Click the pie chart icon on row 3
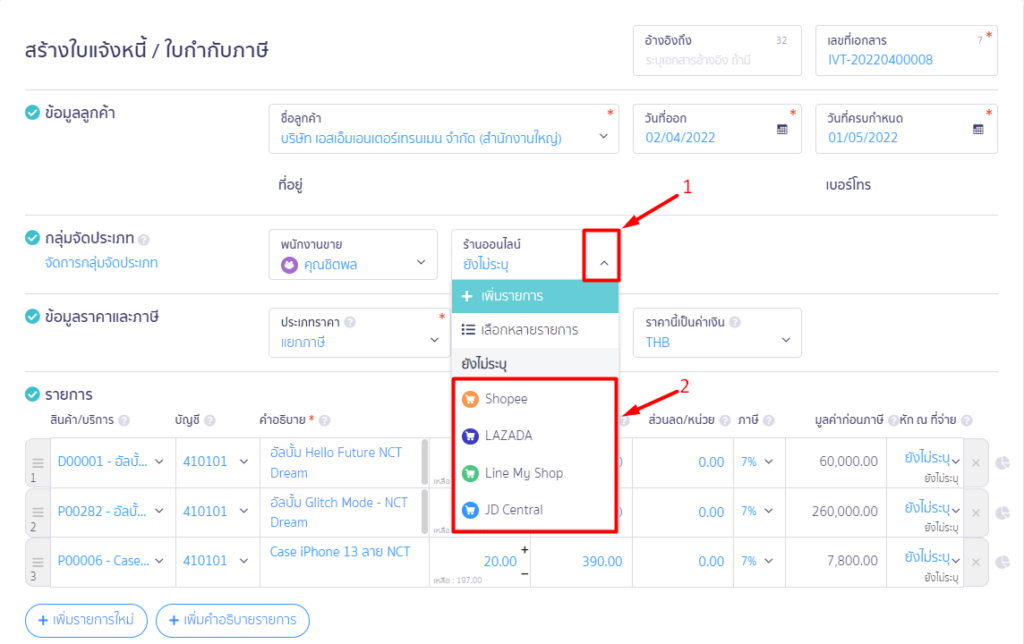The width and height of the screenshot is (1024, 644). pyautogui.click(x=1003, y=563)
